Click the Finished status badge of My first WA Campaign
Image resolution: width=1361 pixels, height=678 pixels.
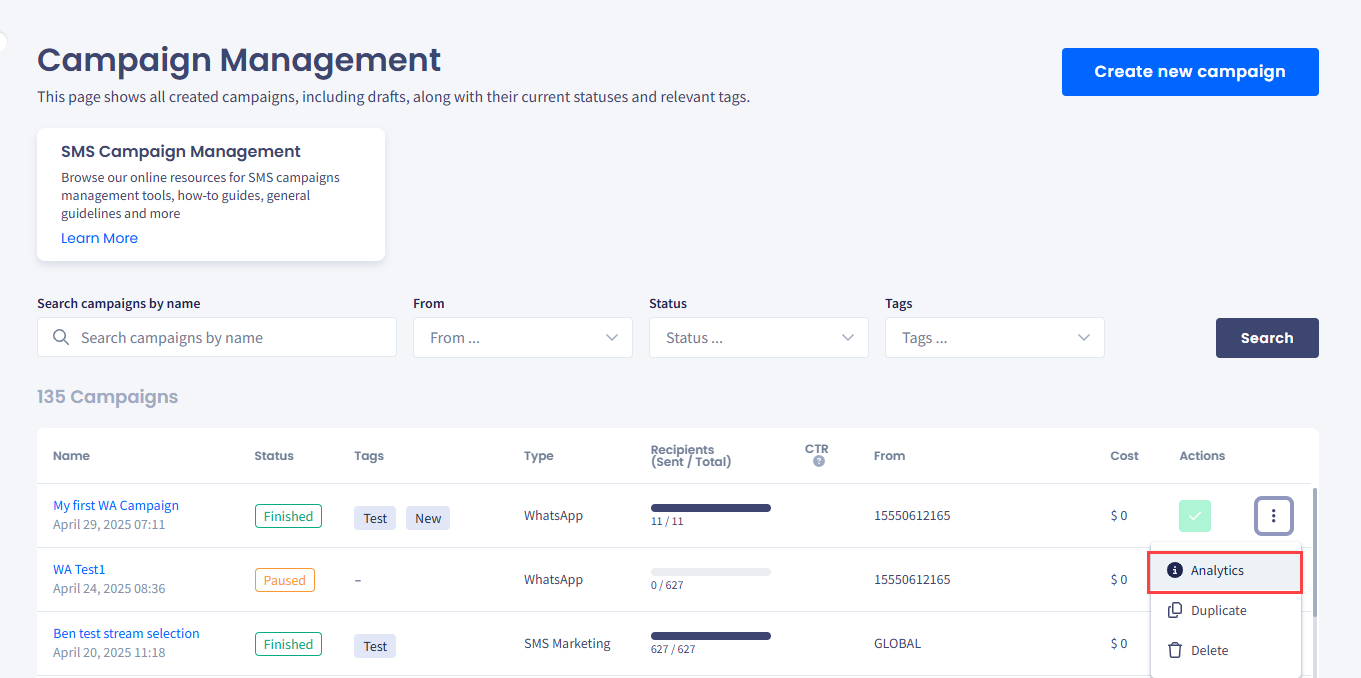point(288,516)
